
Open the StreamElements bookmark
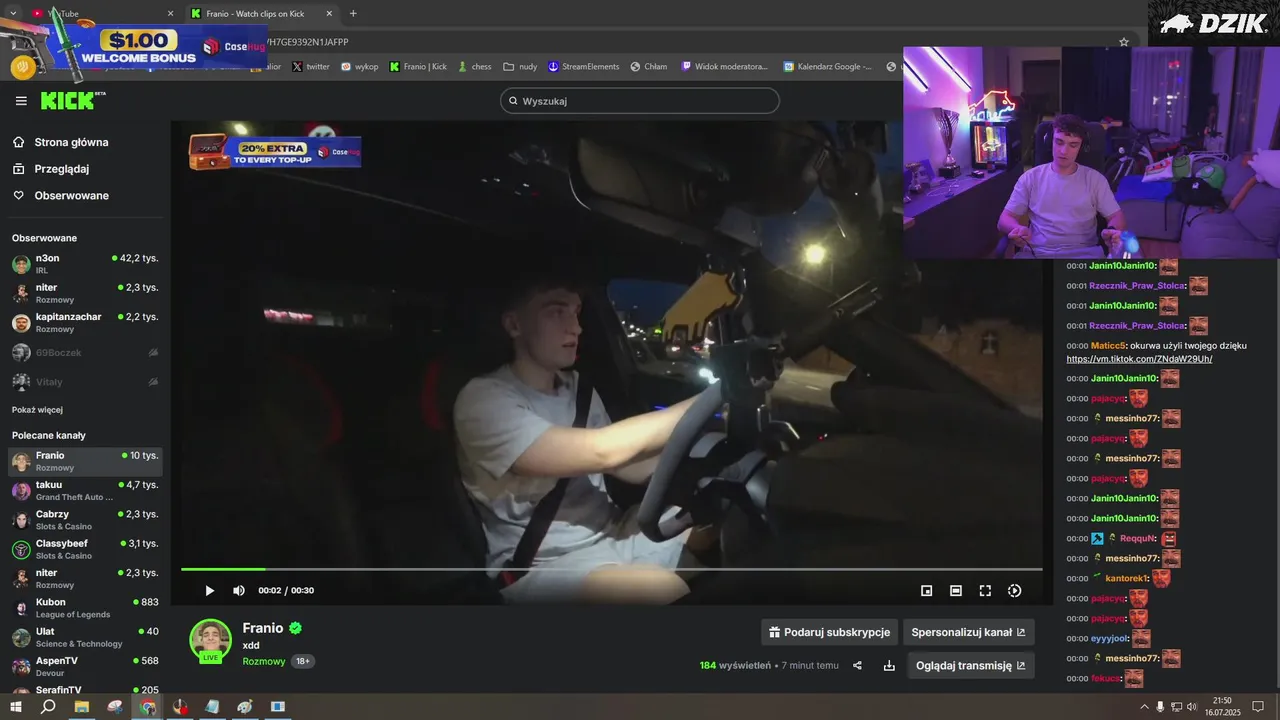[x=584, y=67]
